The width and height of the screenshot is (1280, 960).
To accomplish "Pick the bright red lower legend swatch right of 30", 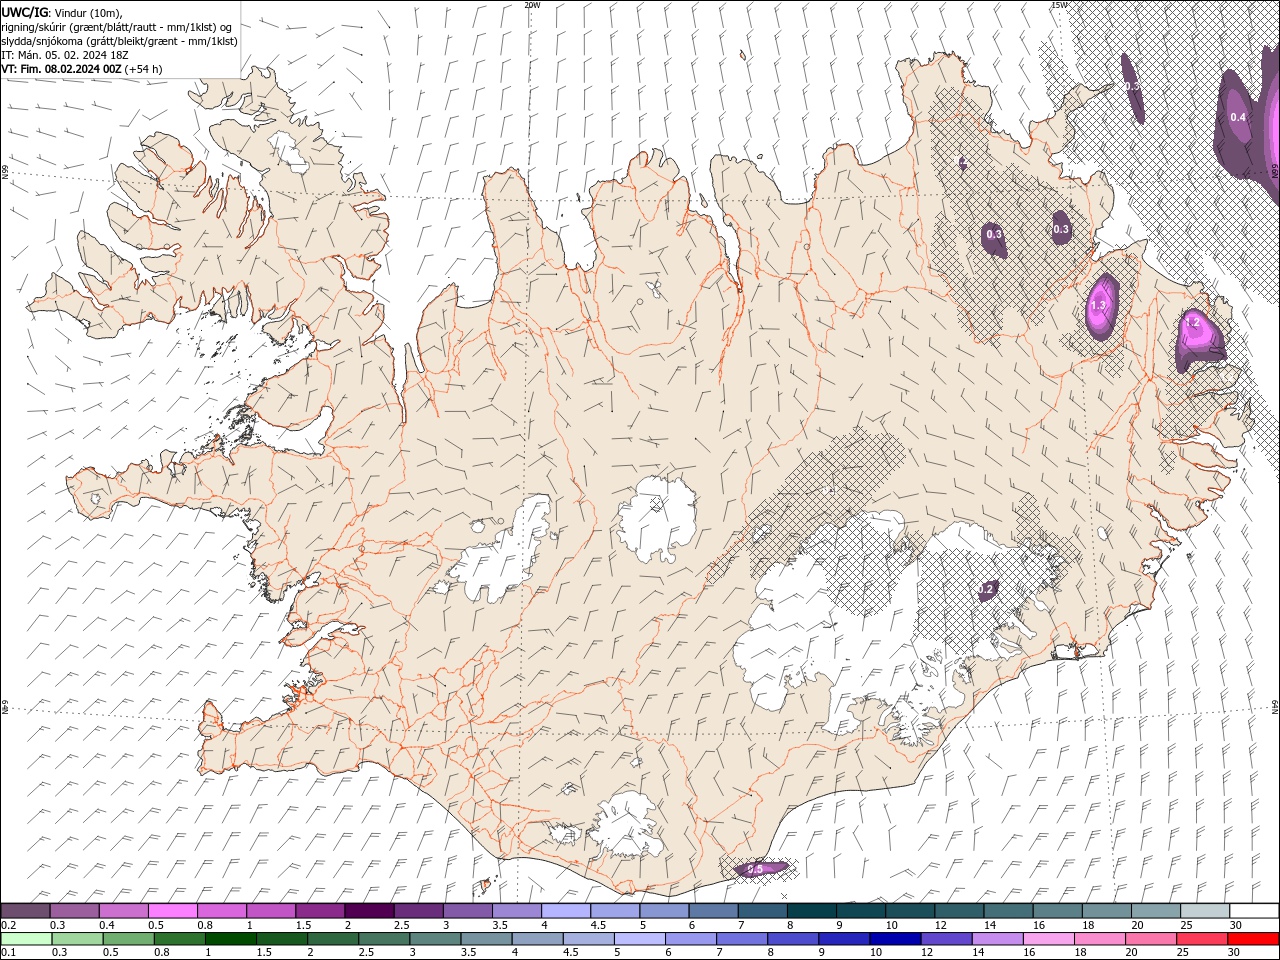I will click(1253, 938).
